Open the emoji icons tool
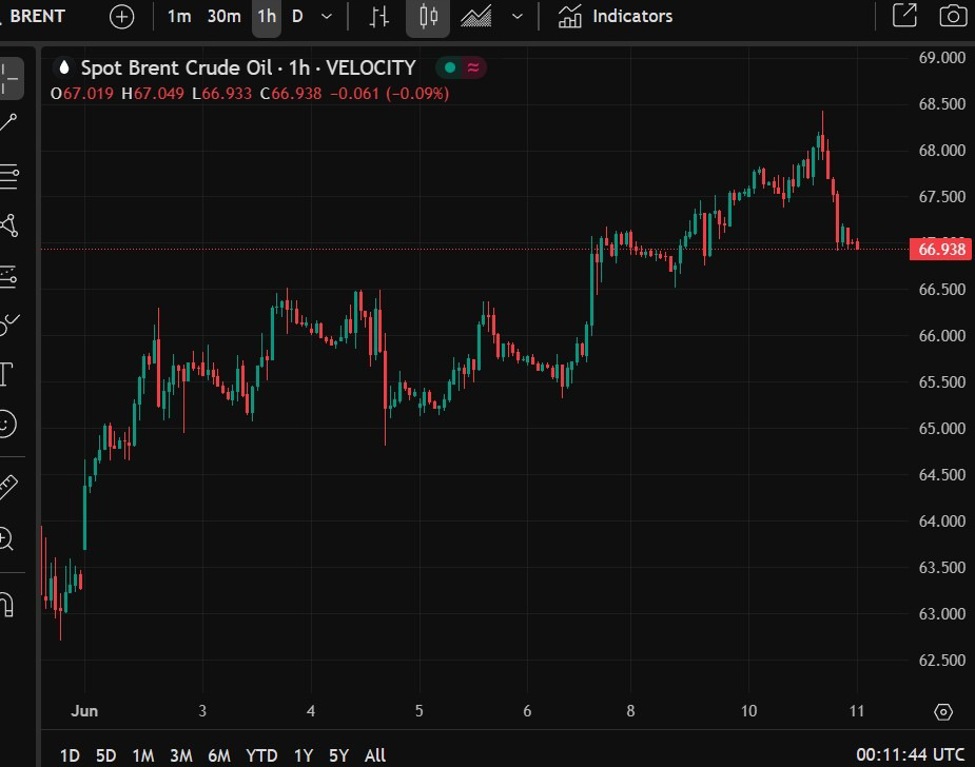 coord(7,424)
